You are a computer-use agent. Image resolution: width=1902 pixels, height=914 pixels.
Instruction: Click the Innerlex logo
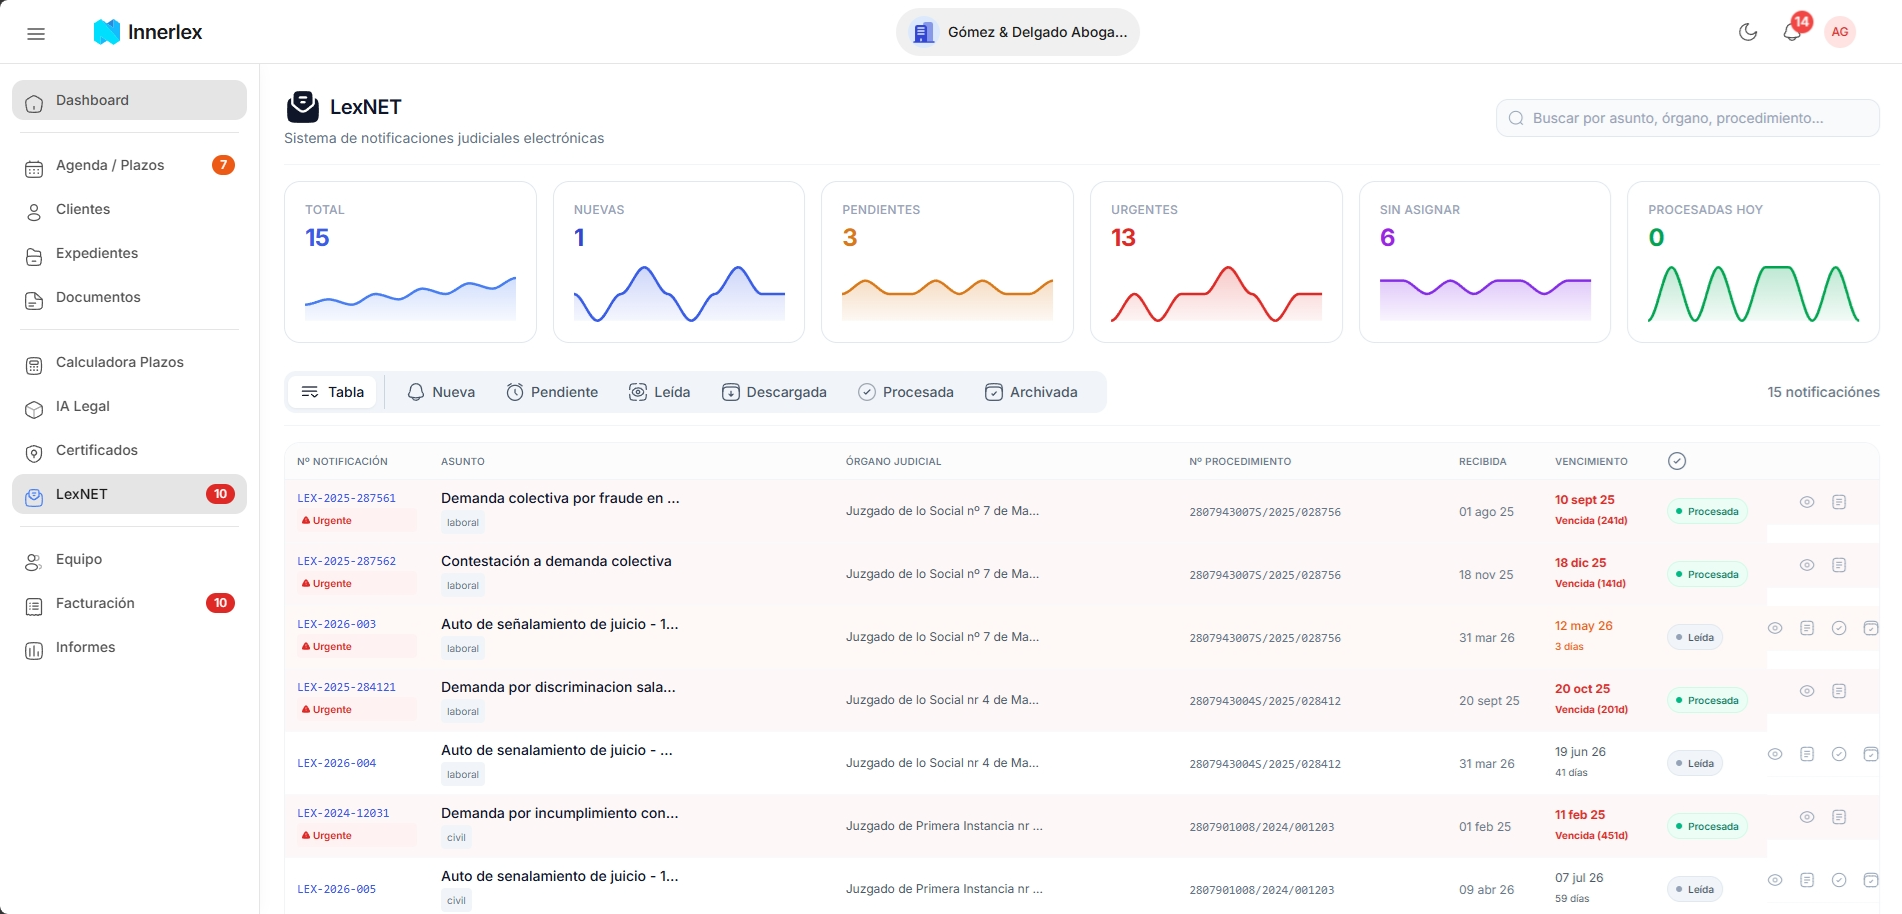(x=148, y=32)
